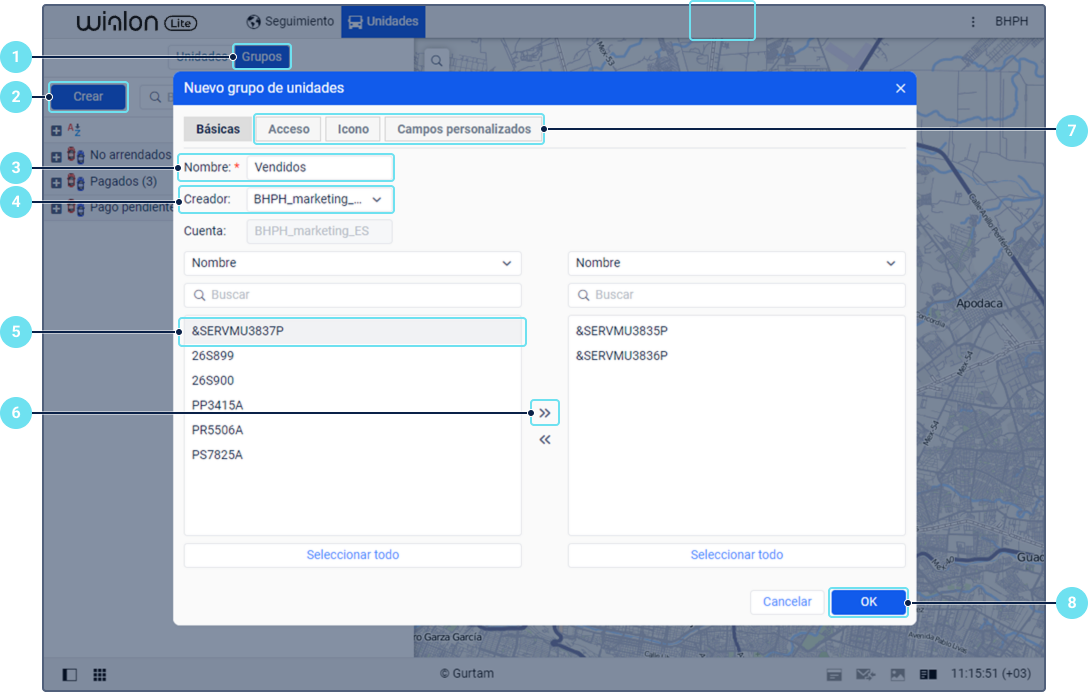Click the remove-from-group double left arrow
The image size is (1088, 692).
tap(545, 440)
